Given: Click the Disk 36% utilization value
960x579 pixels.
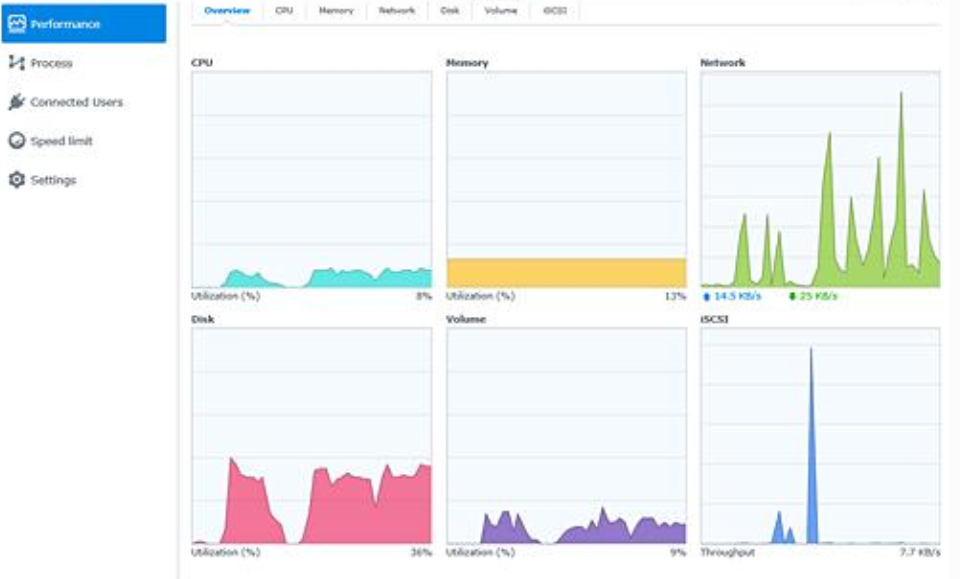Looking at the screenshot, I should [x=421, y=552].
